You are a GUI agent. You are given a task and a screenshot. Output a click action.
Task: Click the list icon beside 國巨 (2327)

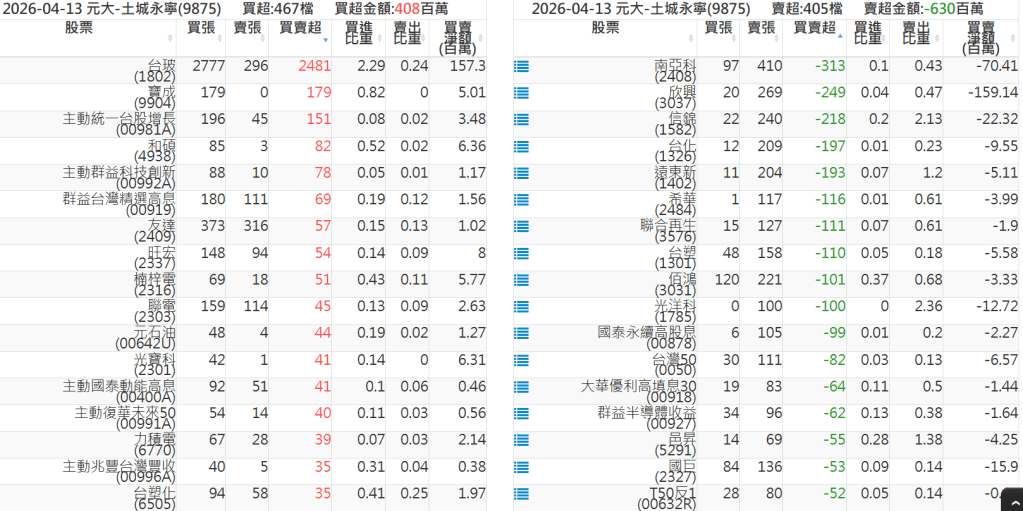[x=521, y=466]
